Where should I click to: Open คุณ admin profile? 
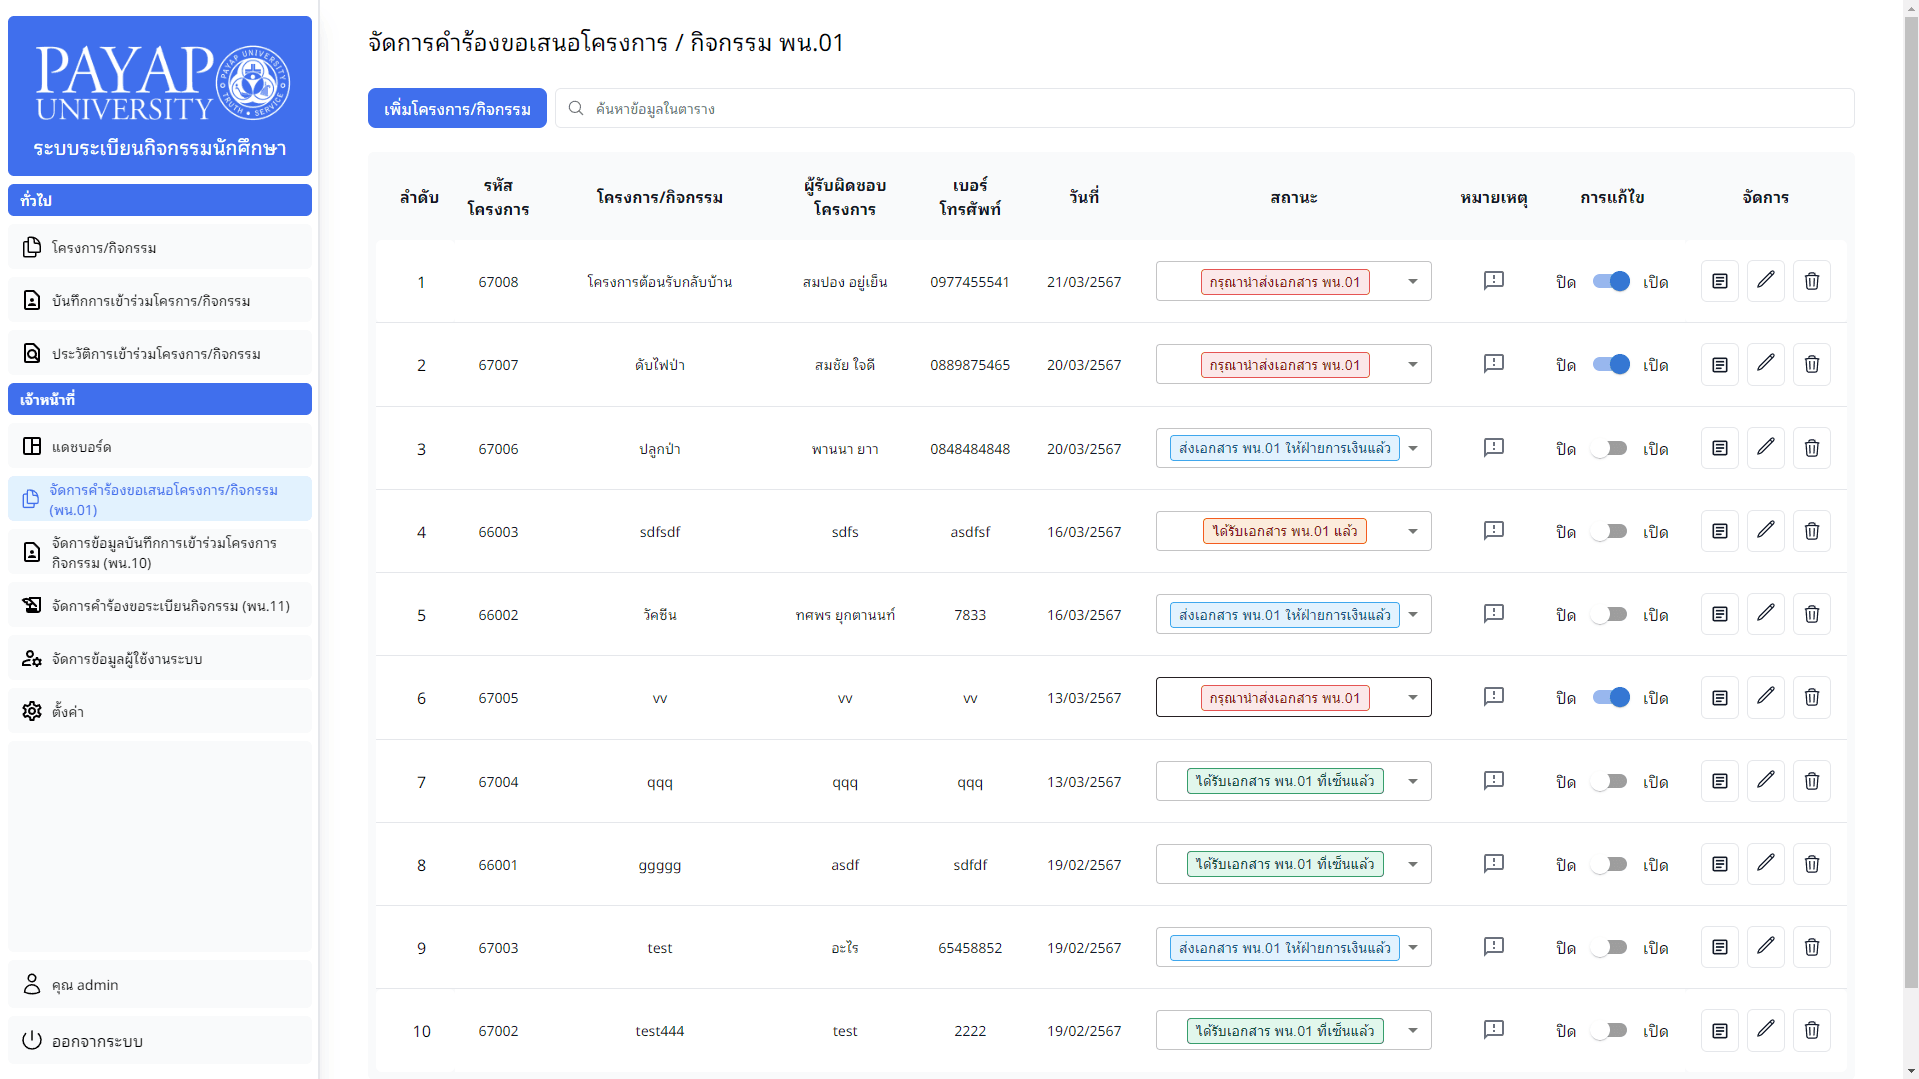(x=160, y=984)
